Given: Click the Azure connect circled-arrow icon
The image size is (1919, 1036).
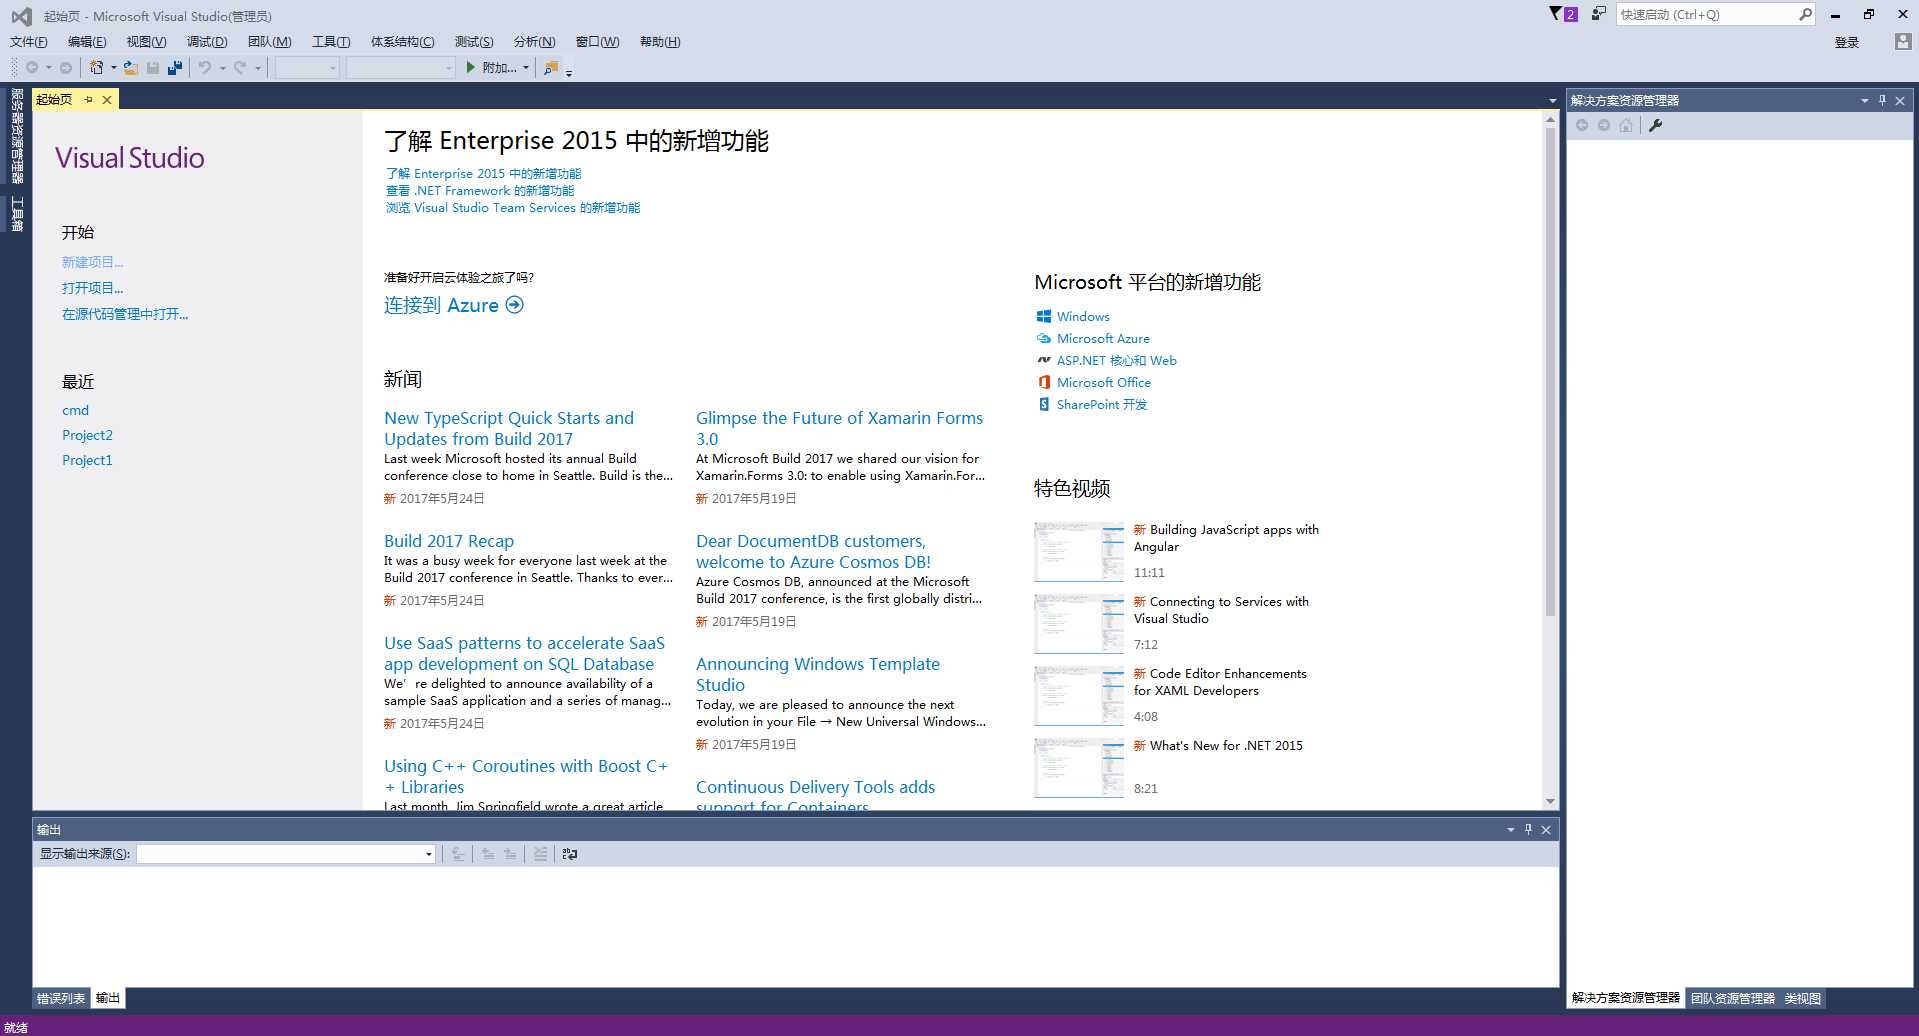Looking at the screenshot, I should pyautogui.click(x=514, y=305).
